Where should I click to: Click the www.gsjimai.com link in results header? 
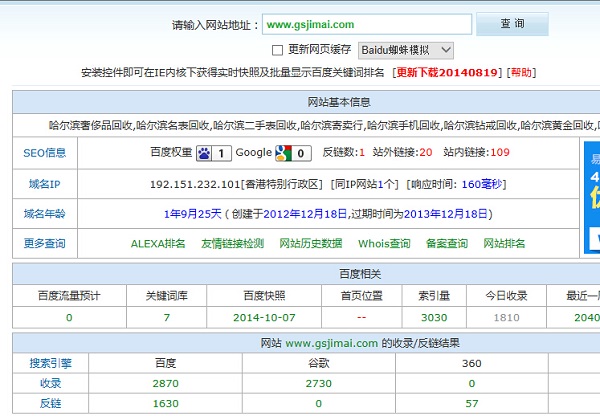[x=332, y=343]
